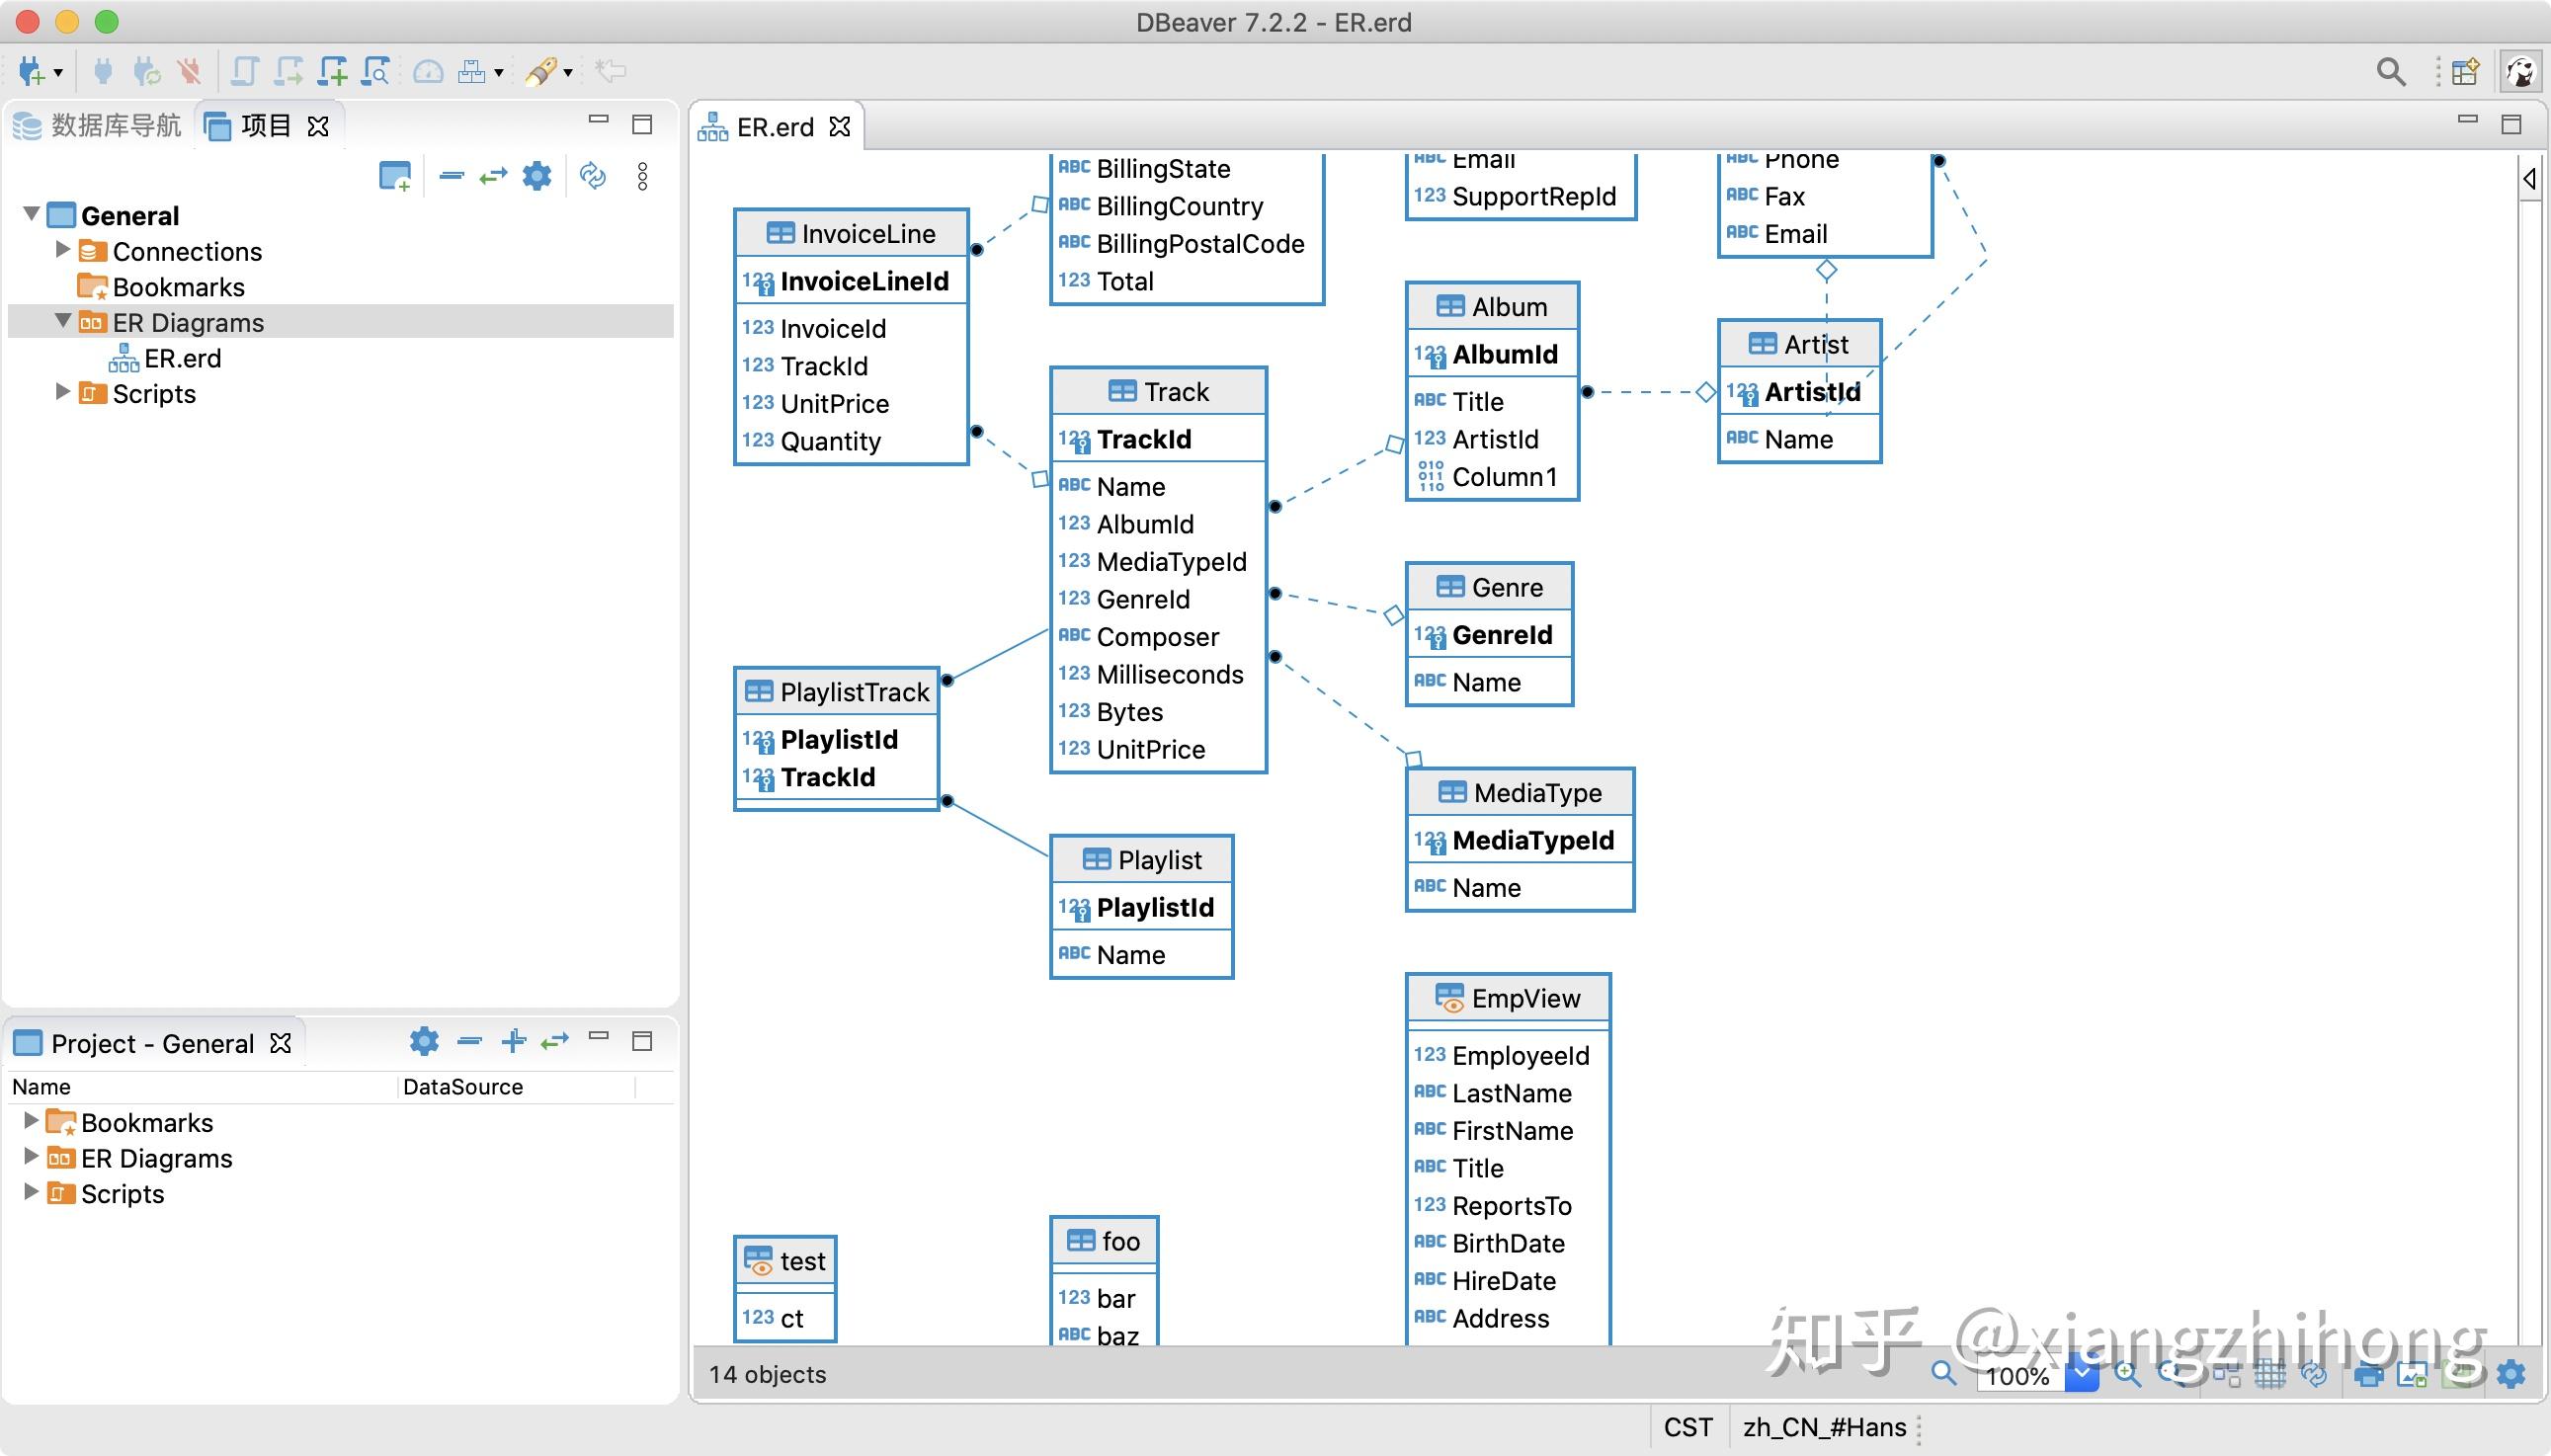The height and width of the screenshot is (1456, 2551).
Task: Click the save diagram as image icon
Action: tap(2412, 1375)
